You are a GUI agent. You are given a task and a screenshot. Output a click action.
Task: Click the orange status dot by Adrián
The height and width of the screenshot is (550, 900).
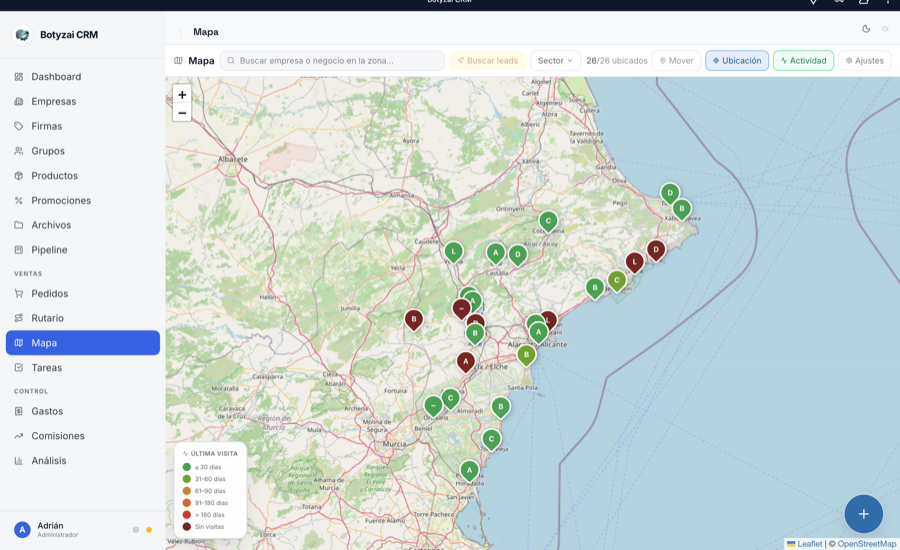pos(149,530)
